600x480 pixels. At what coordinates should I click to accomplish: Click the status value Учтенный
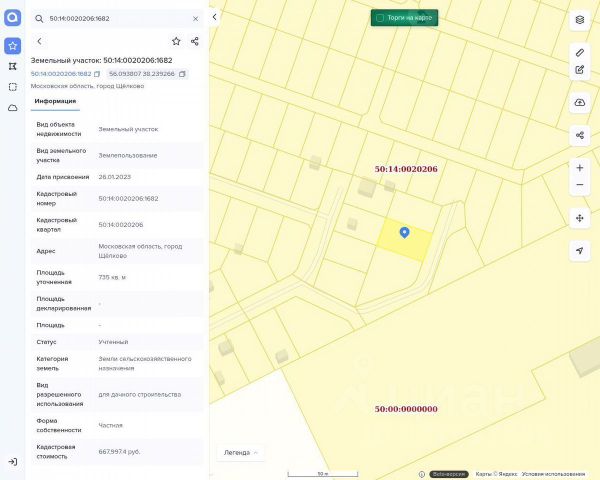click(x=113, y=342)
